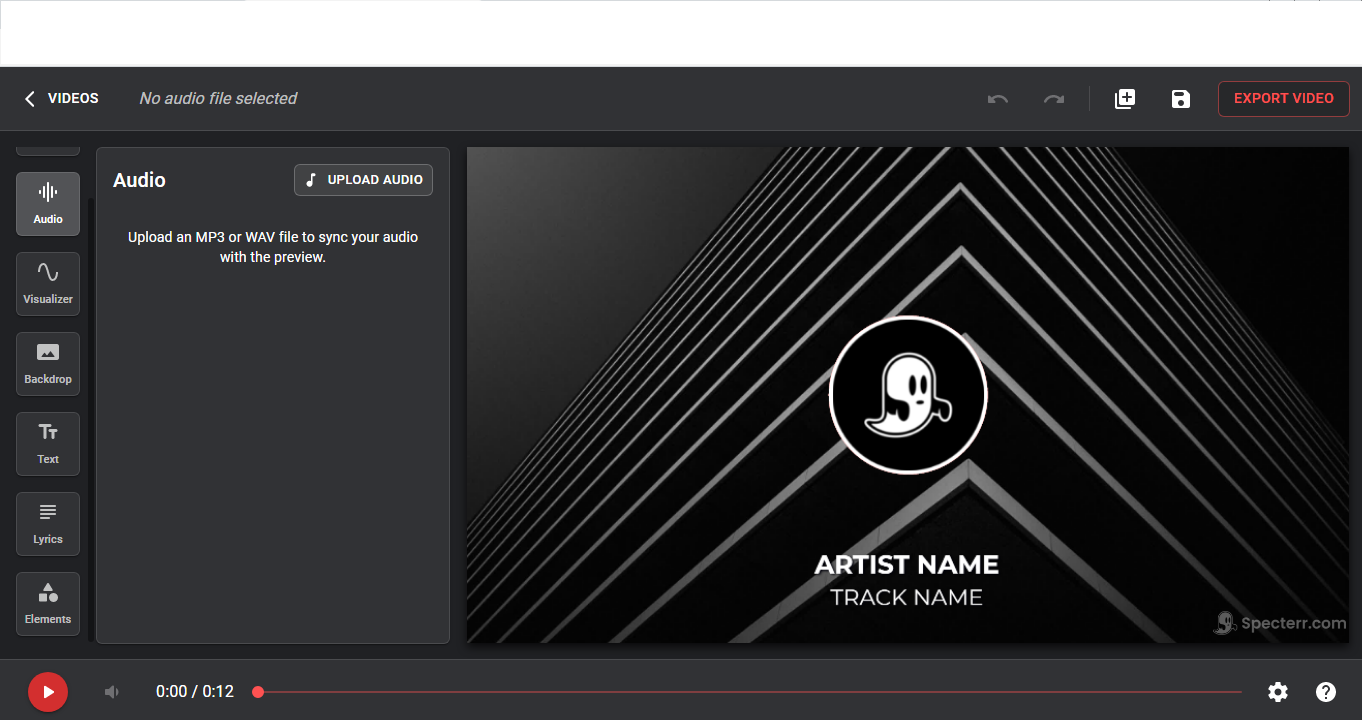Click the undo arrow icon
1362x720 pixels.
click(997, 99)
